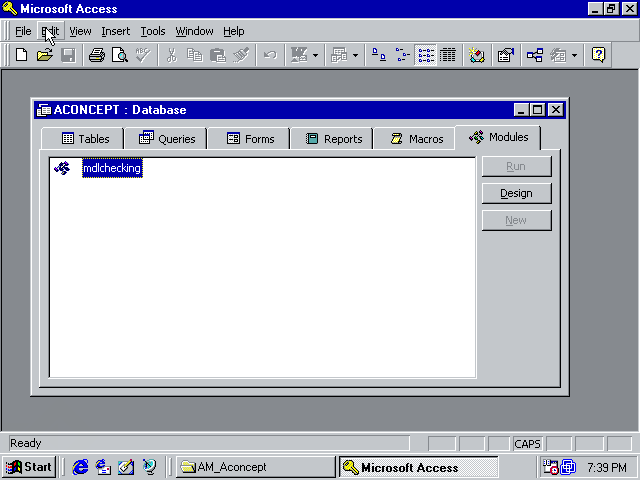Open Print Preview from the toolbar
The width and height of the screenshot is (640, 480).
click(x=120, y=55)
